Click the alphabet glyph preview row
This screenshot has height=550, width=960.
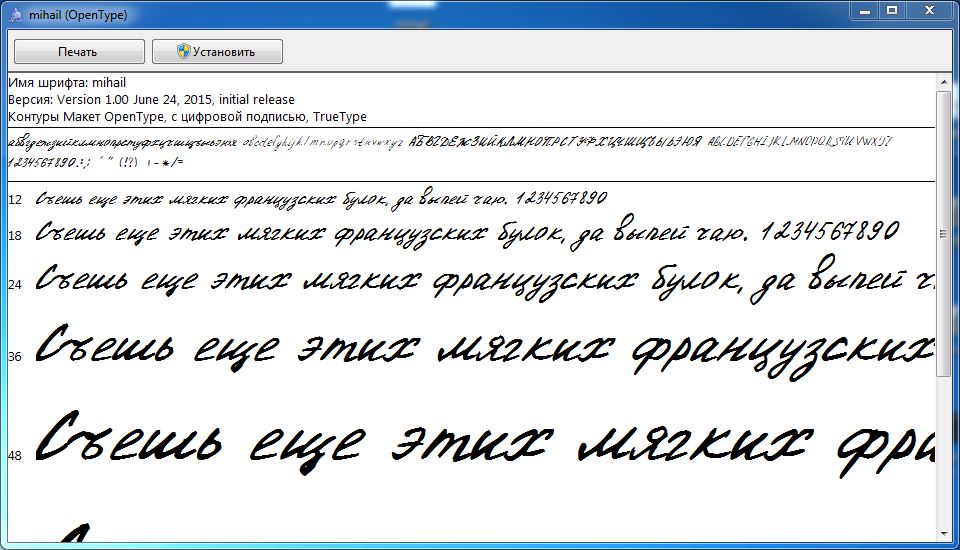click(450, 143)
